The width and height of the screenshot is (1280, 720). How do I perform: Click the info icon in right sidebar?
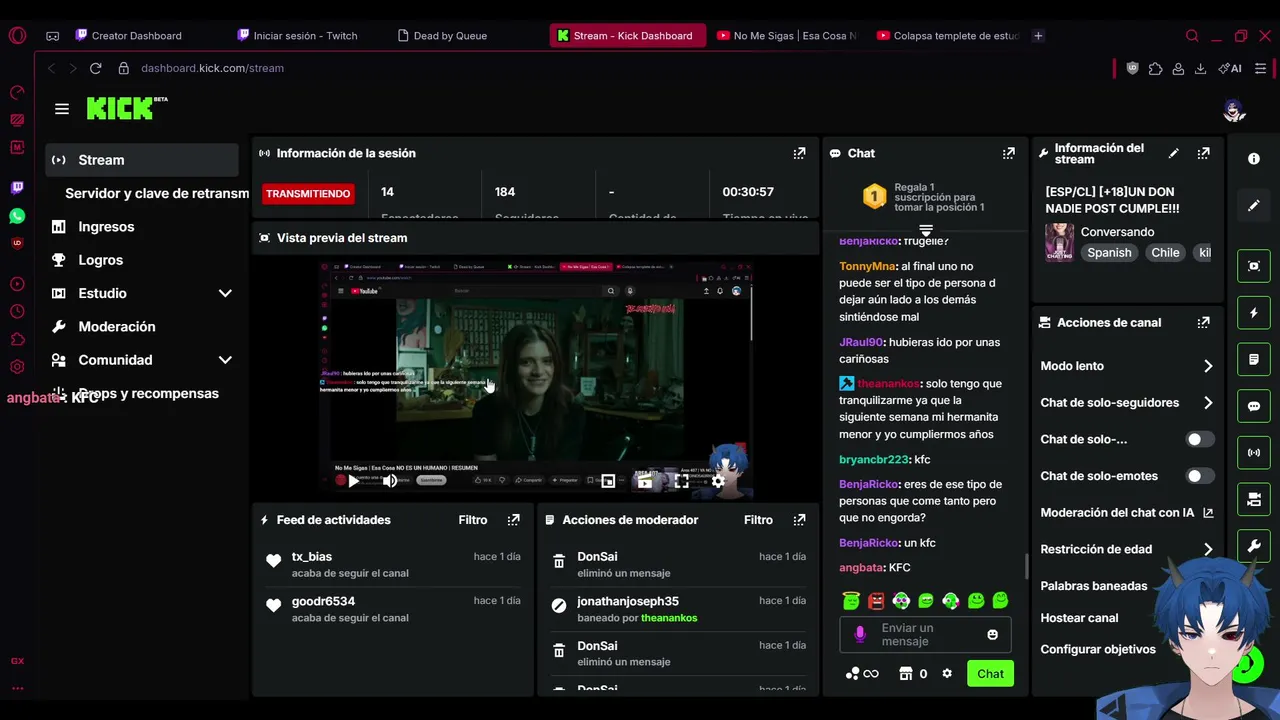(1254, 158)
